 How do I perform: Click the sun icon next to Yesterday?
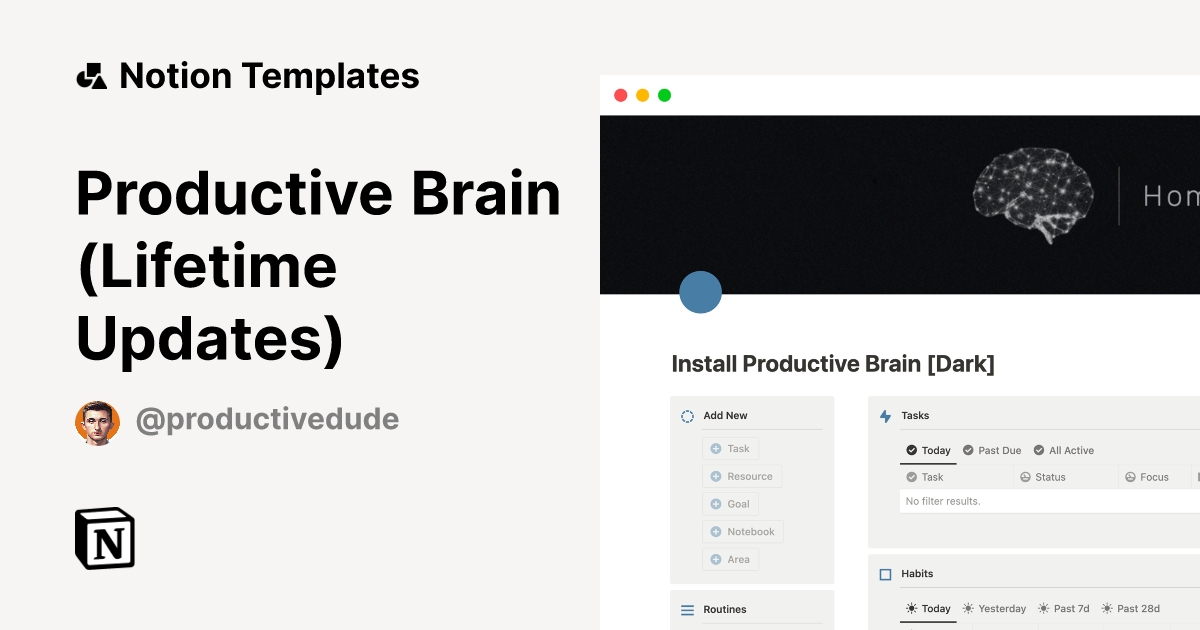[967, 608]
